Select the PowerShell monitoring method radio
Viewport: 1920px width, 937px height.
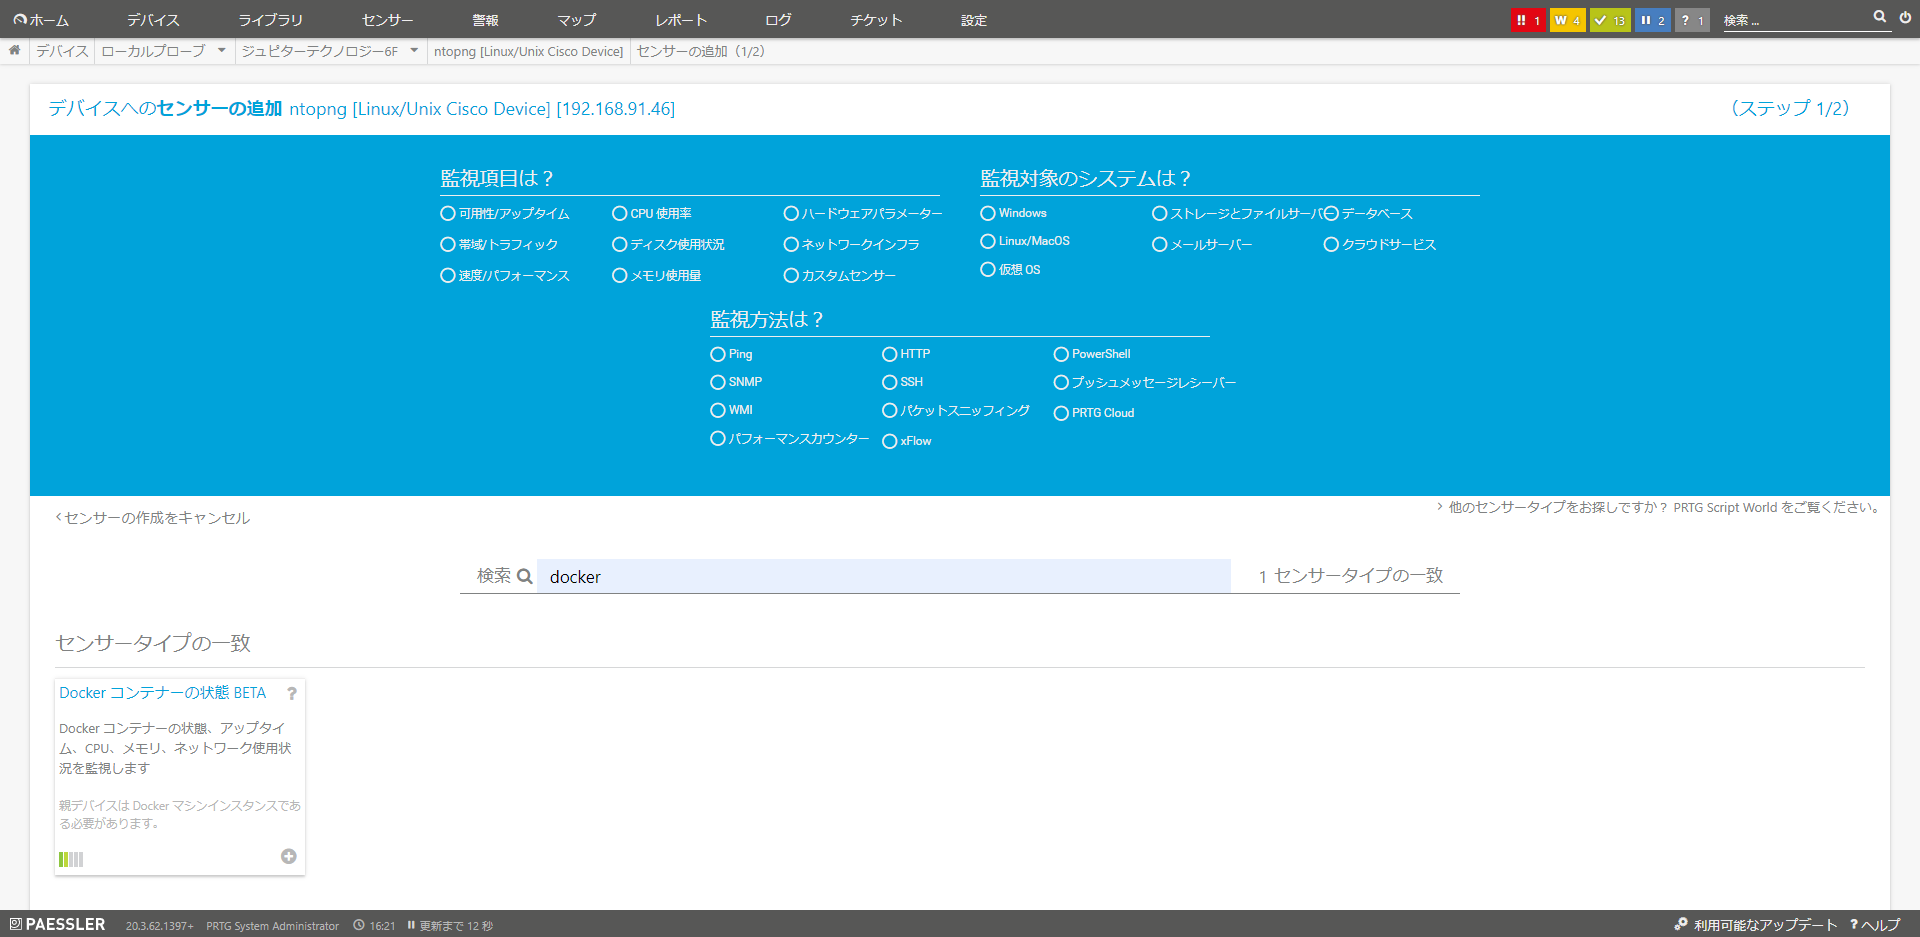click(x=1062, y=354)
